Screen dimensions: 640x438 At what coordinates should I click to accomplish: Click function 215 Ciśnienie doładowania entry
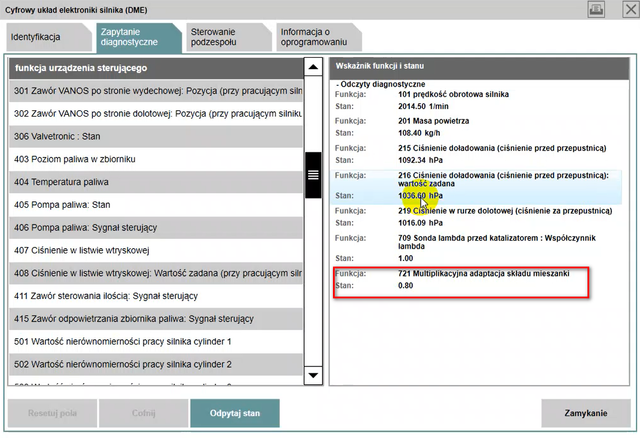(x=502, y=148)
